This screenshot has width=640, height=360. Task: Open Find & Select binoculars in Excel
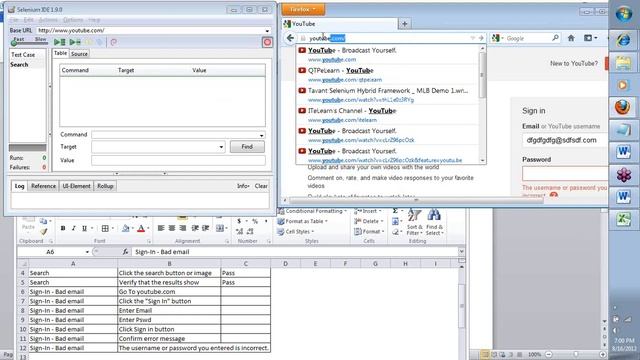point(434,222)
